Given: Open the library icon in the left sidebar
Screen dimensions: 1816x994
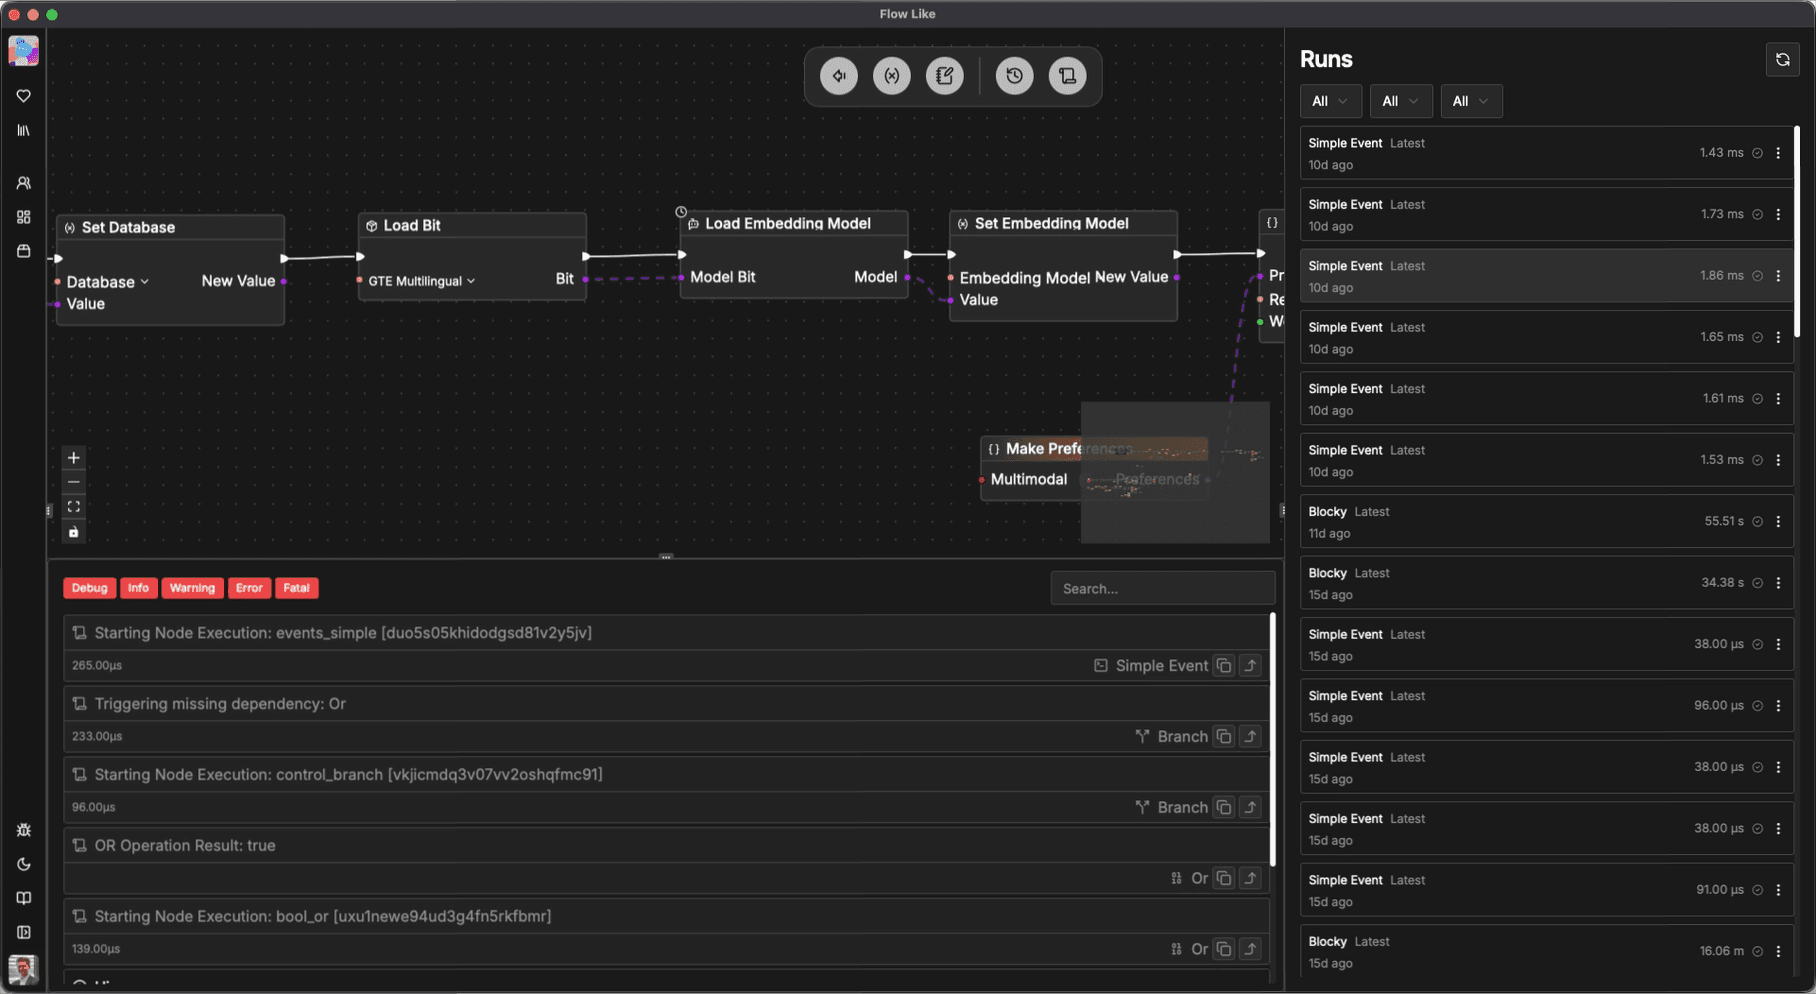Looking at the screenshot, I should [23, 130].
